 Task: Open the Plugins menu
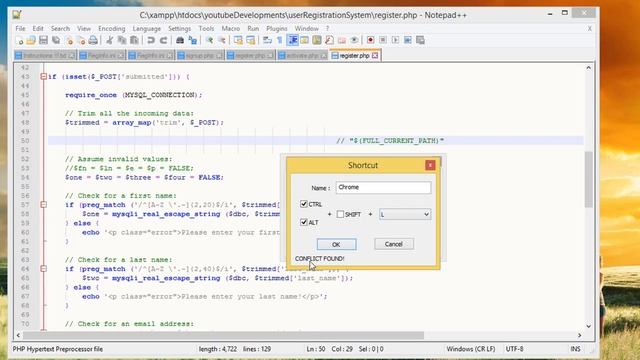(277, 29)
